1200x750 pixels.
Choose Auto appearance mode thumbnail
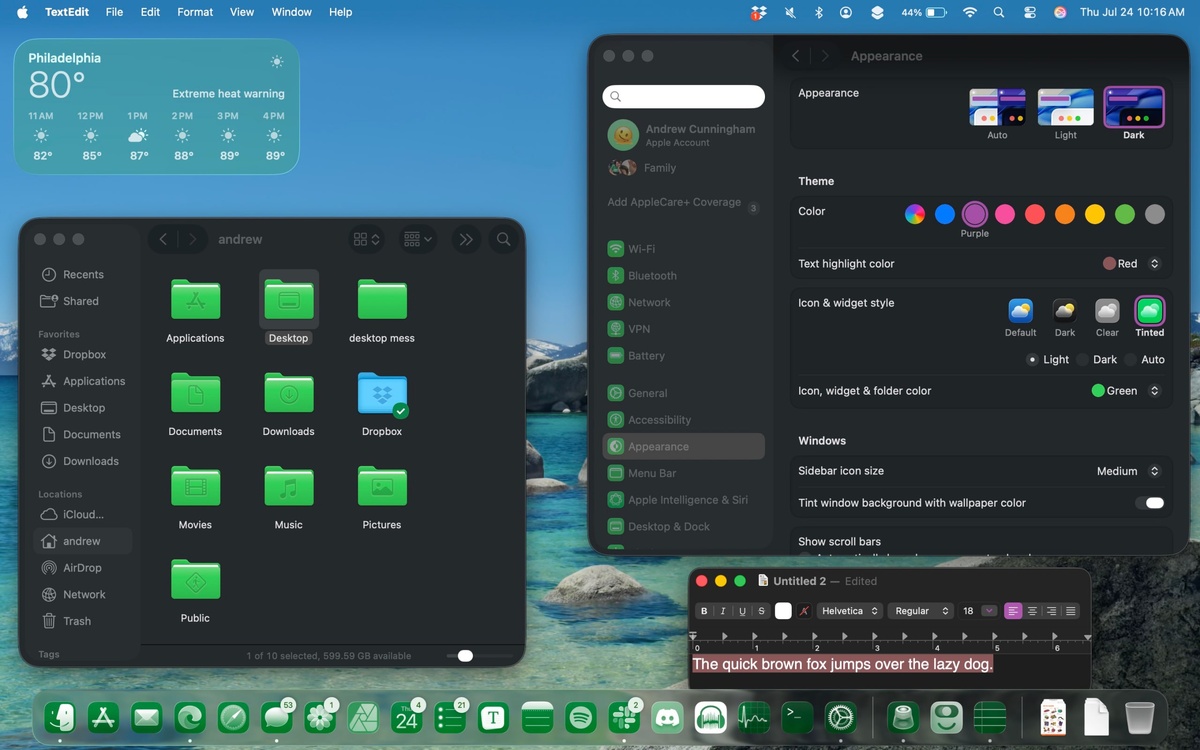pos(997,107)
